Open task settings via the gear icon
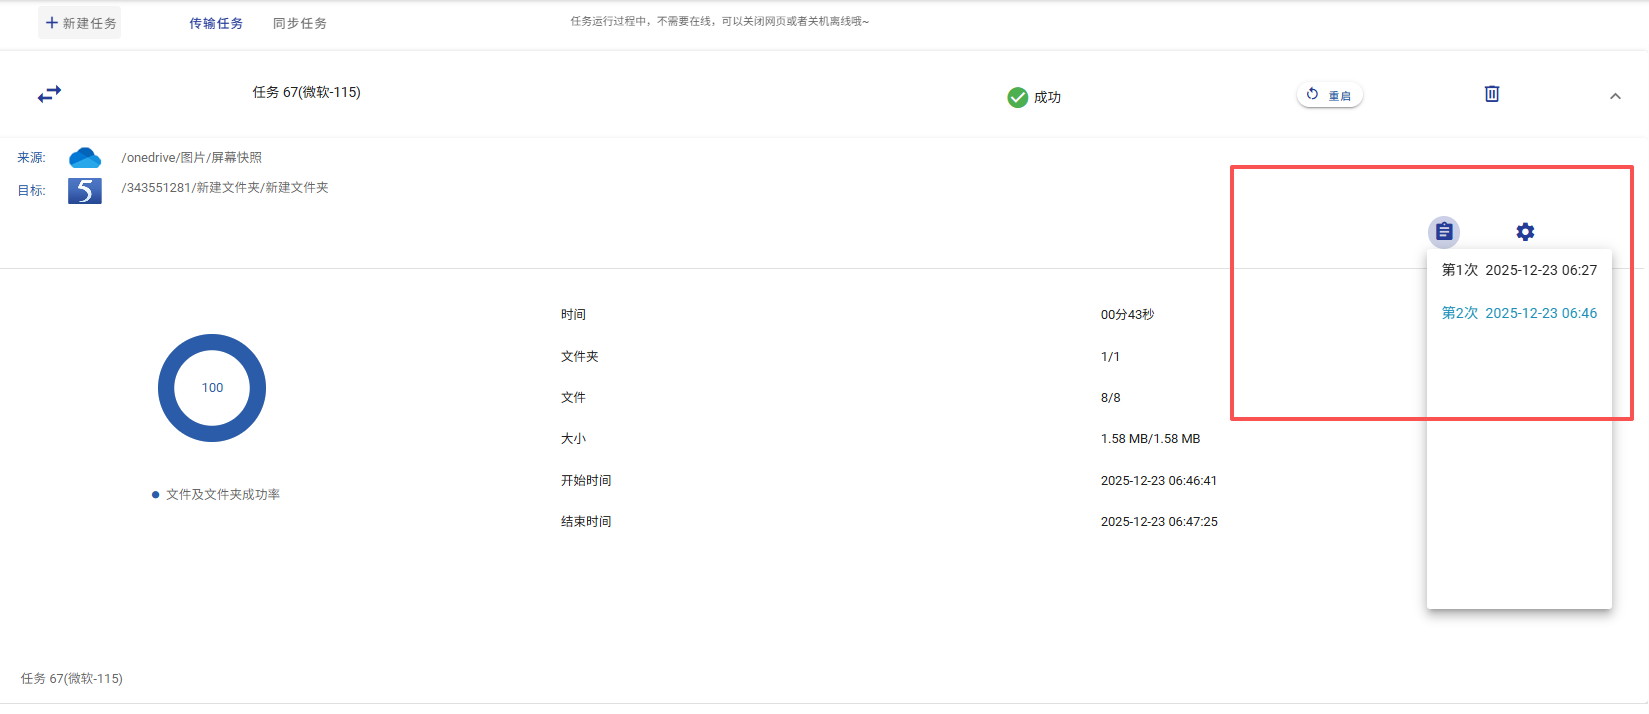Viewport: 1649px width, 714px height. click(1524, 232)
